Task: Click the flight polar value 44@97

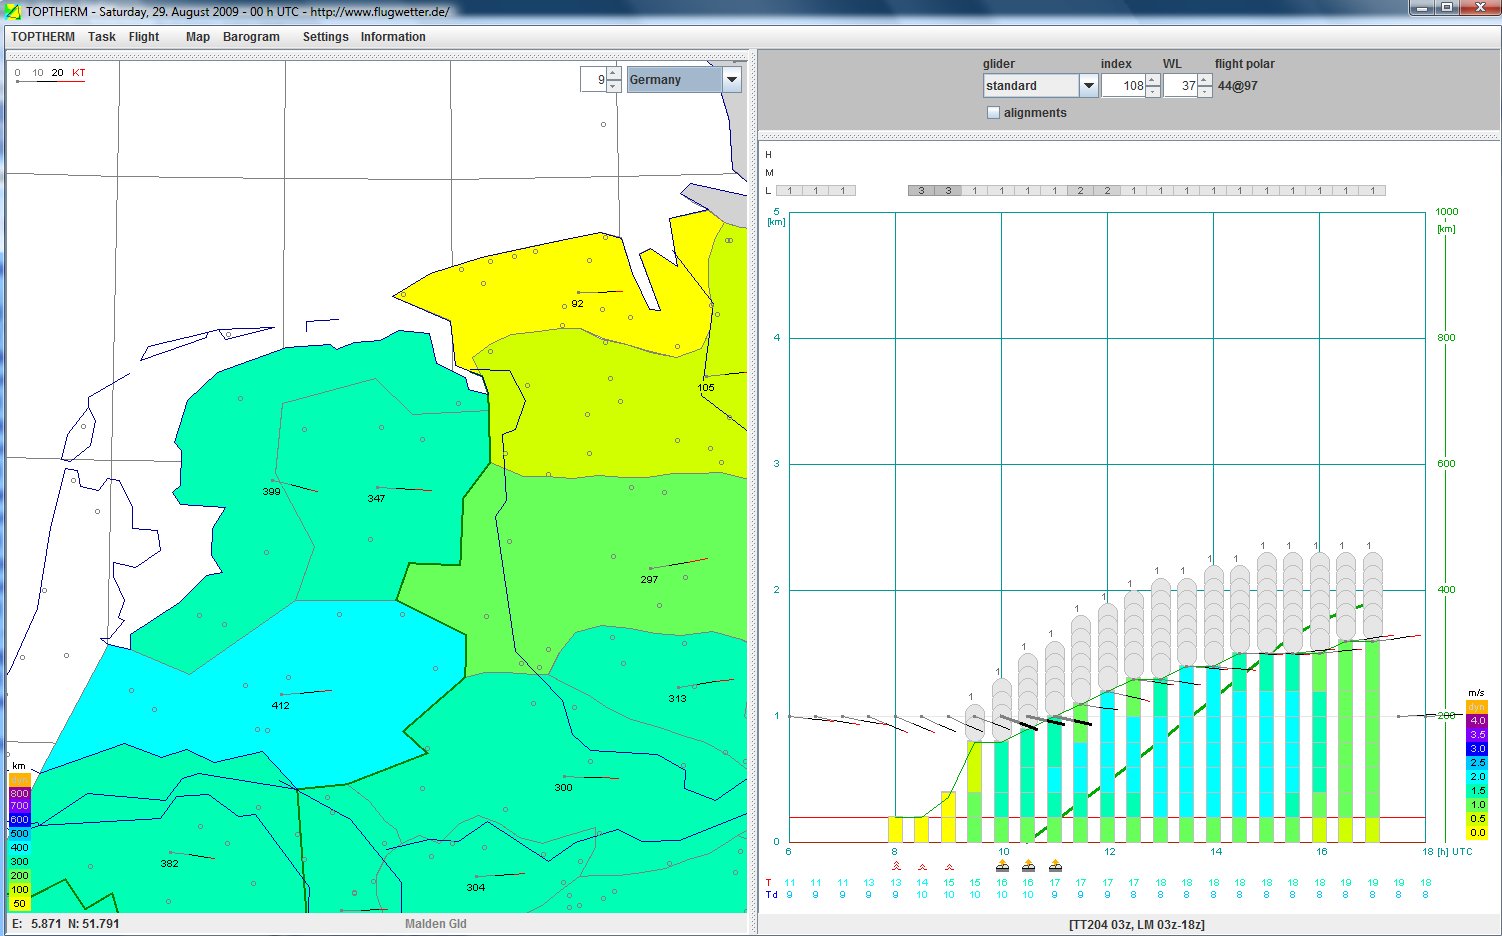Action: (1238, 86)
